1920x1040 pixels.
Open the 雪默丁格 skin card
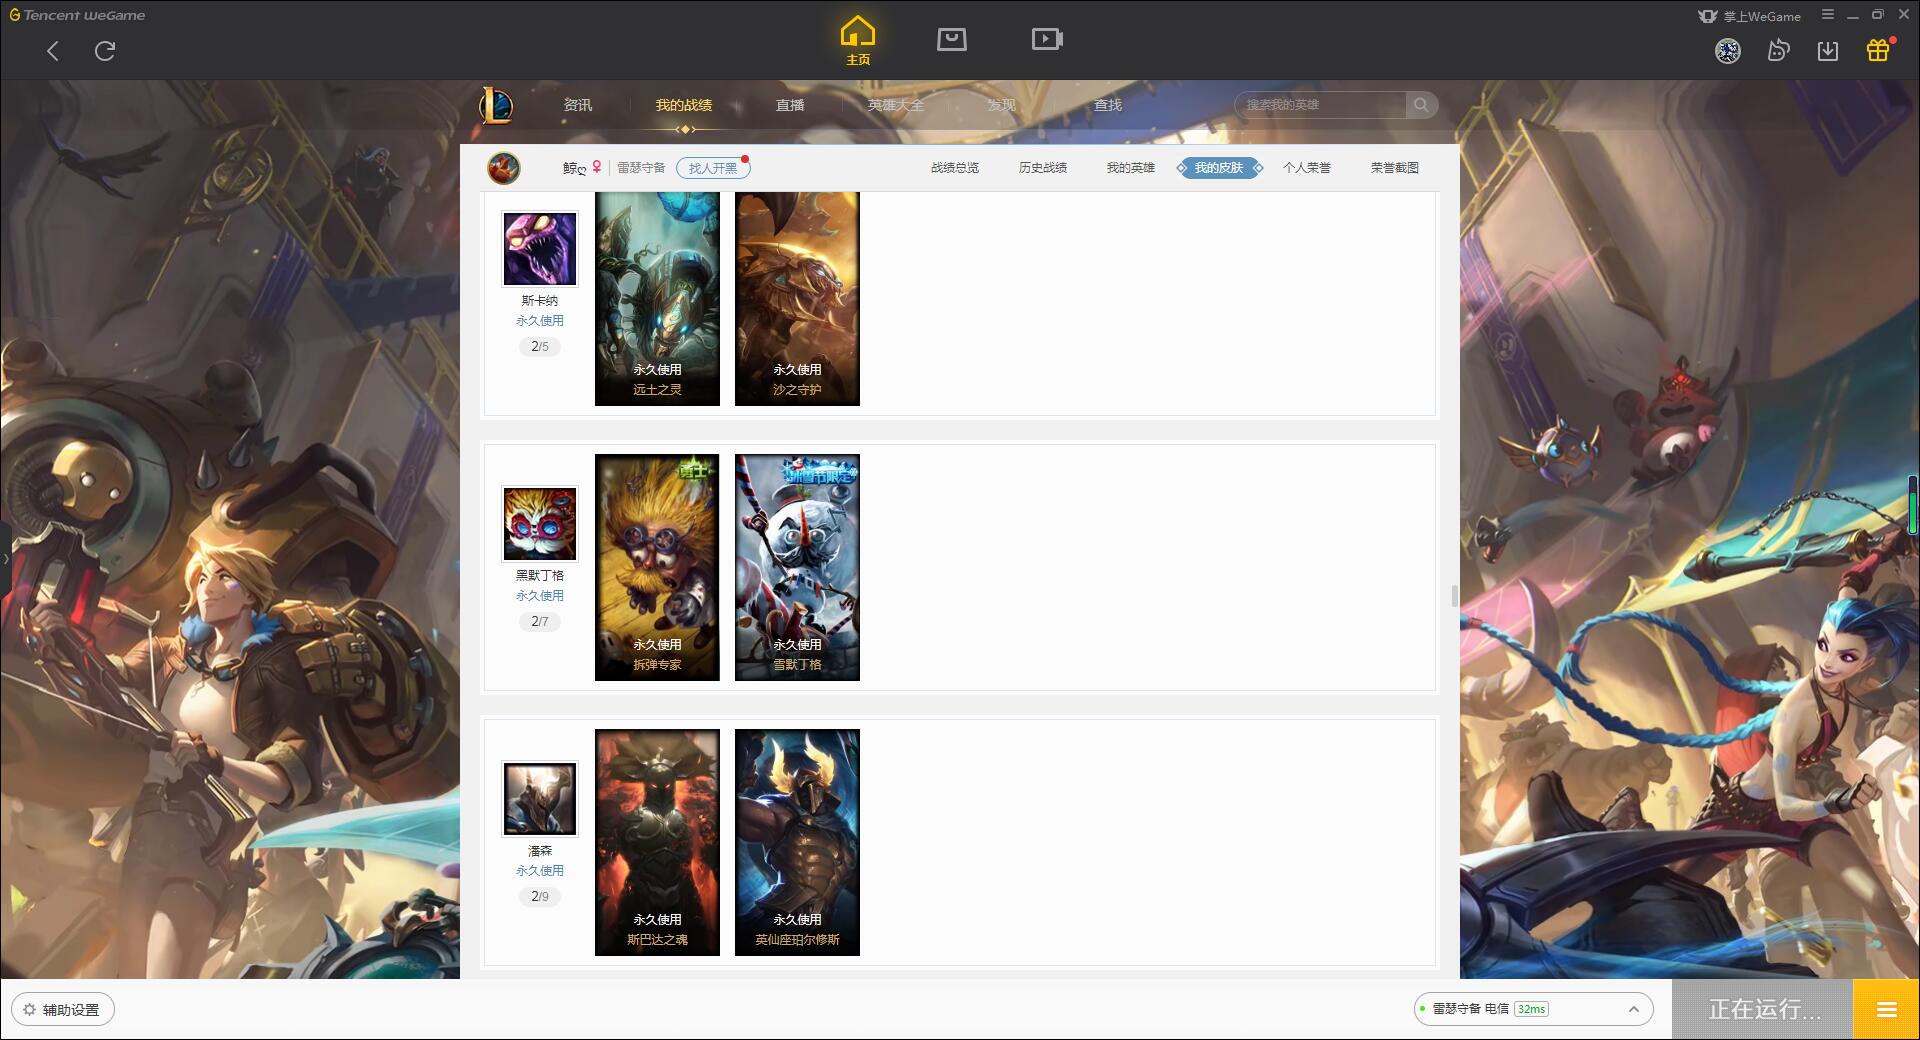click(x=797, y=567)
